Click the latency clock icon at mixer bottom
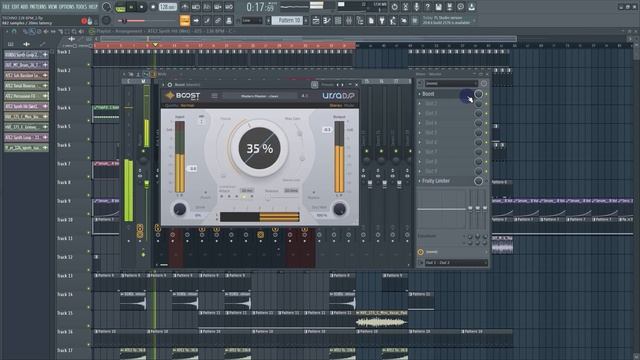Screen dimensions: 640x360 (421, 252)
